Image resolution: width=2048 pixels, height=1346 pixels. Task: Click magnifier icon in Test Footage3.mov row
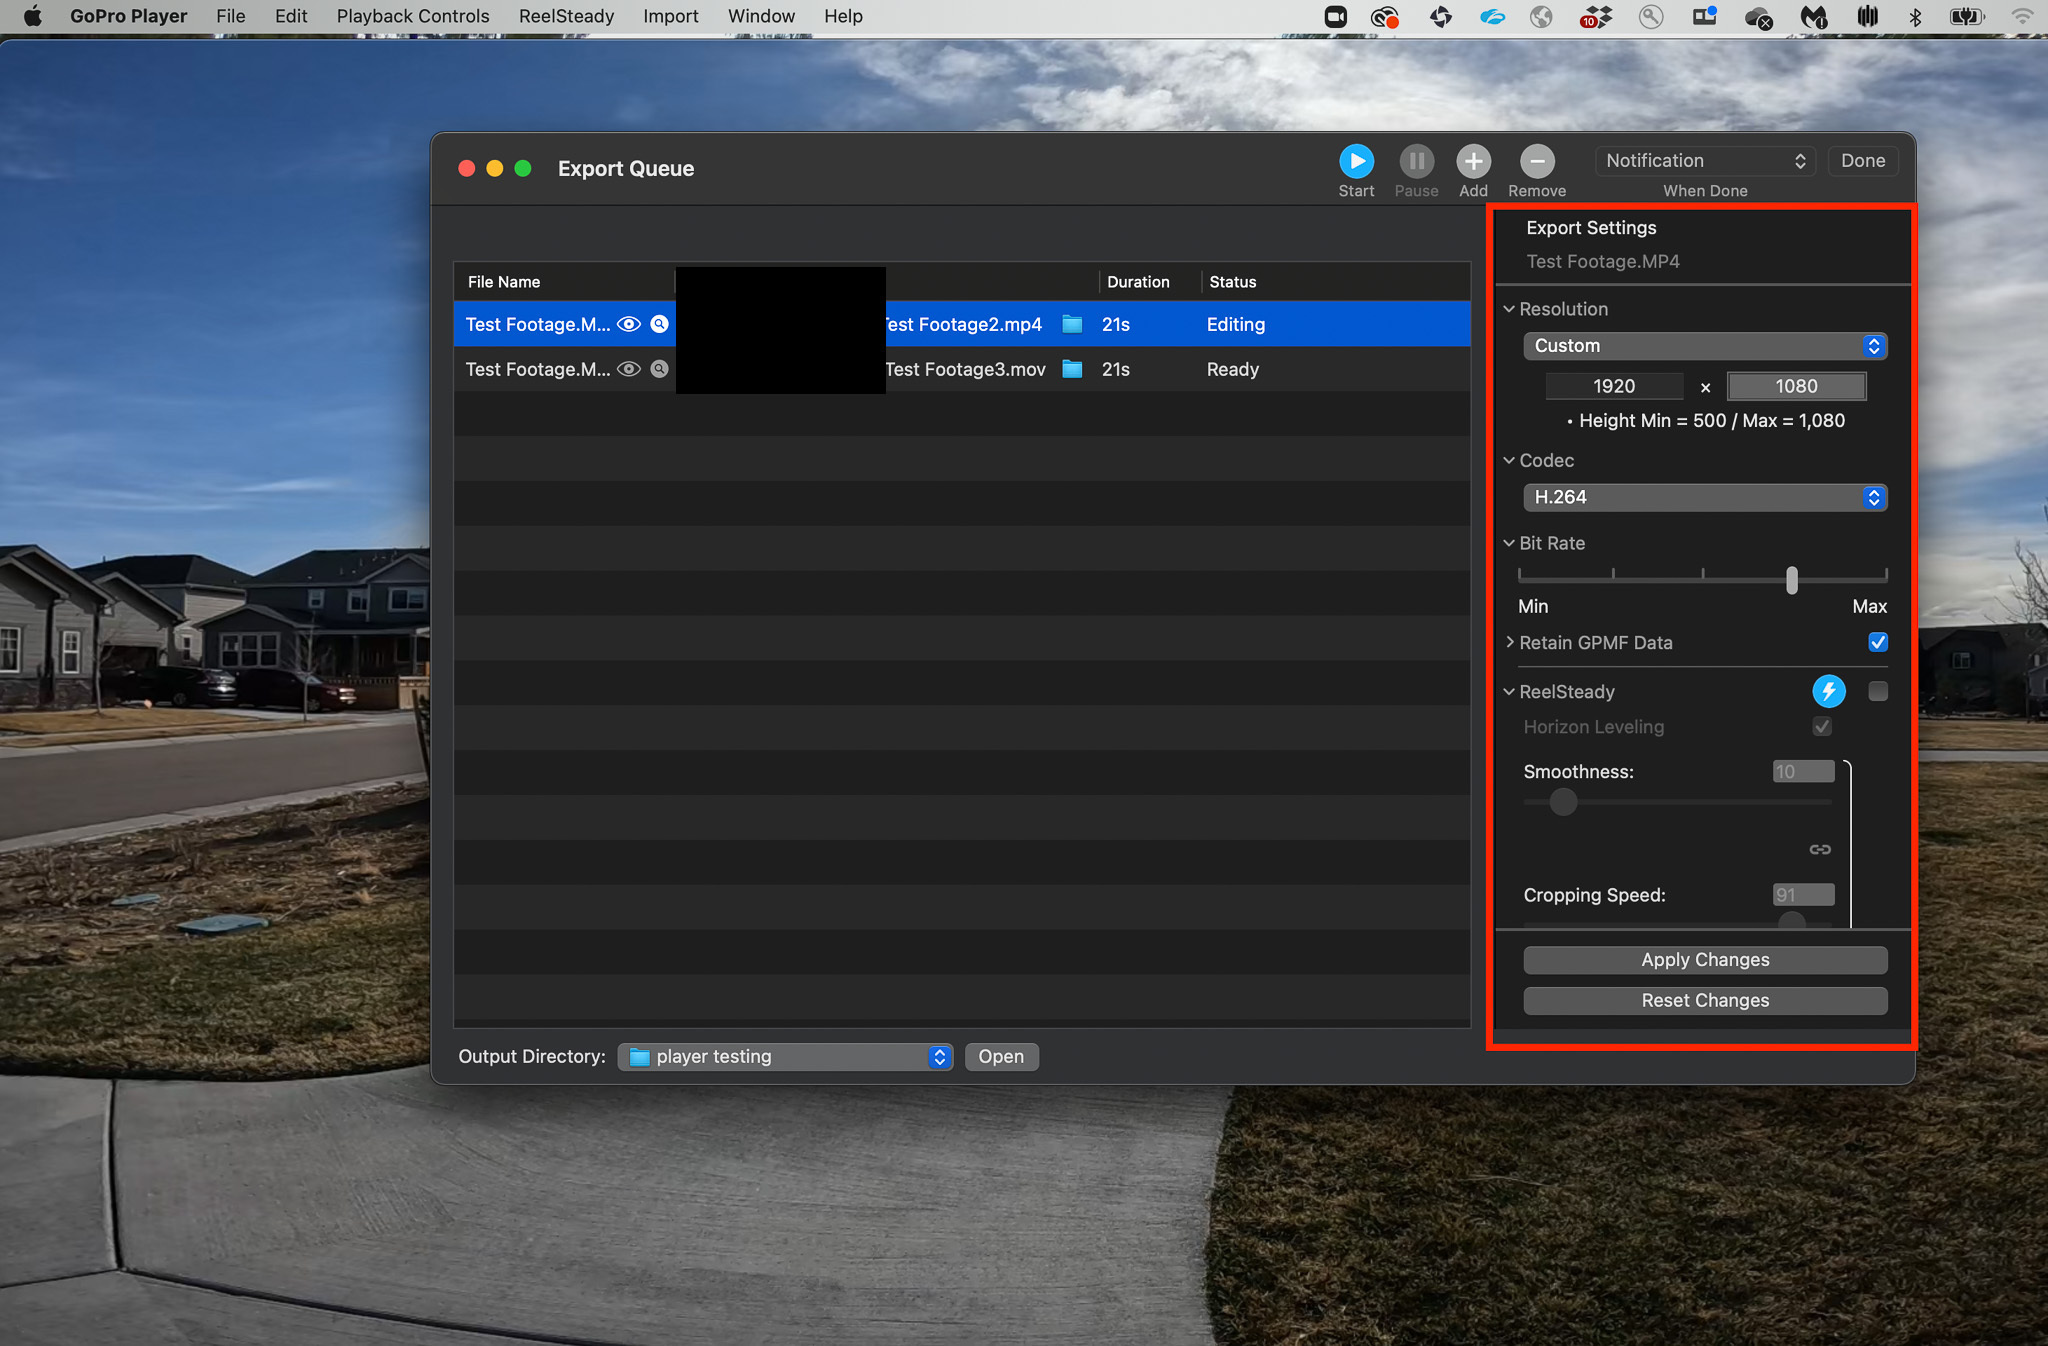pos(659,369)
